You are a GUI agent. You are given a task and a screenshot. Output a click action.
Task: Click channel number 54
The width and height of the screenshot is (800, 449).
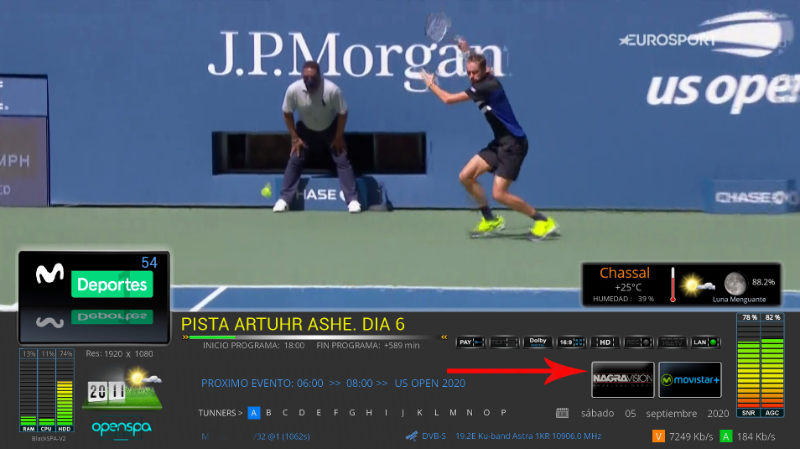(x=149, y=263)
